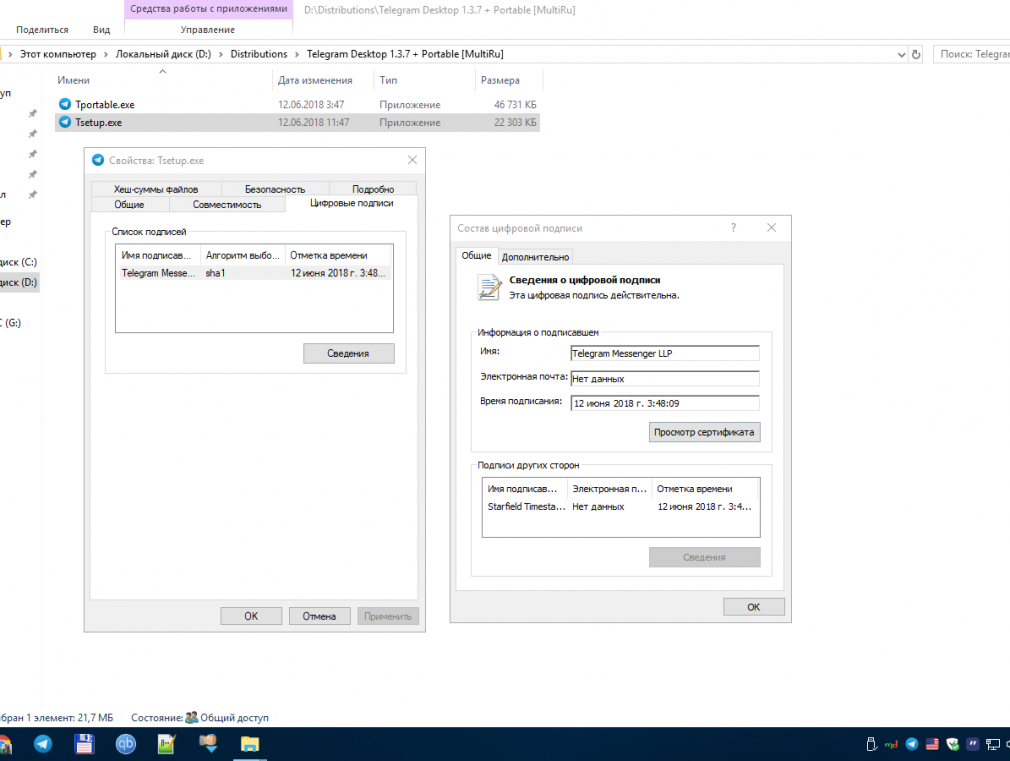The image size is (1010, 761).
Task: Click 'Сведения' button in Properties window
Action: click(x=348, y=353)
